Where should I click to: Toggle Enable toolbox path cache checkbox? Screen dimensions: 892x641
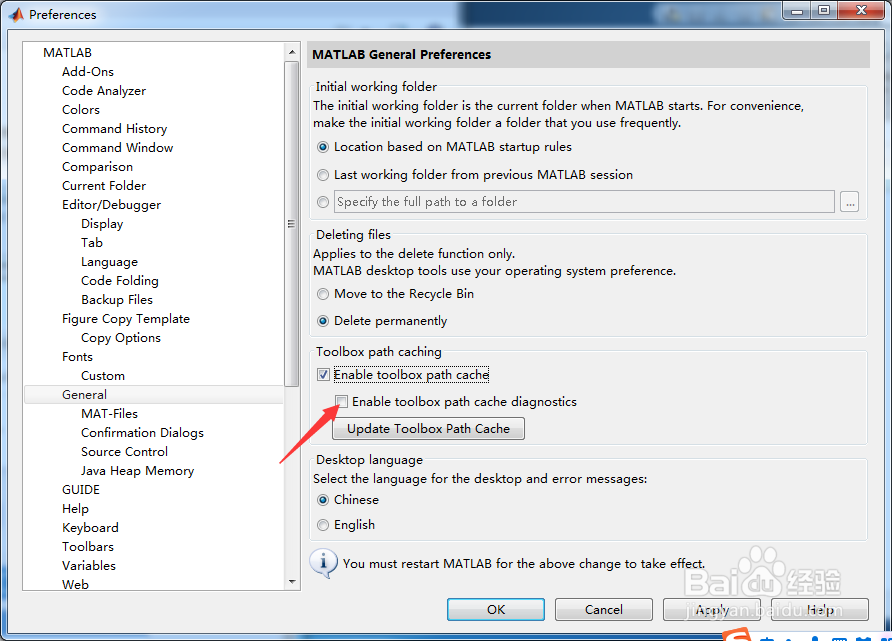323,375
